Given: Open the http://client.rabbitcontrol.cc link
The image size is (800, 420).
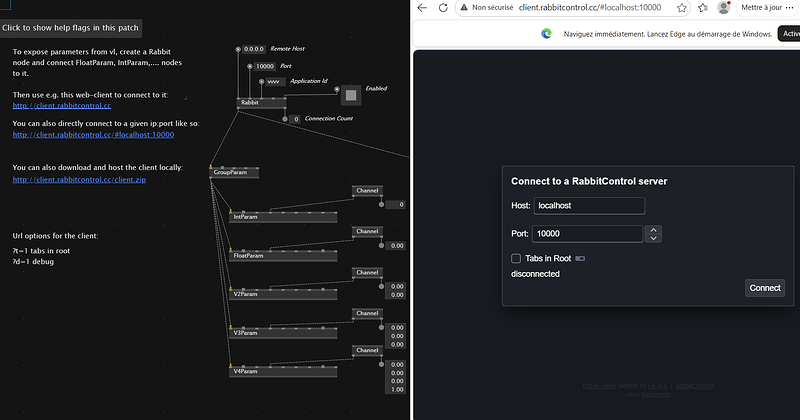Looking at the screenshot, I should coord(62,106).
